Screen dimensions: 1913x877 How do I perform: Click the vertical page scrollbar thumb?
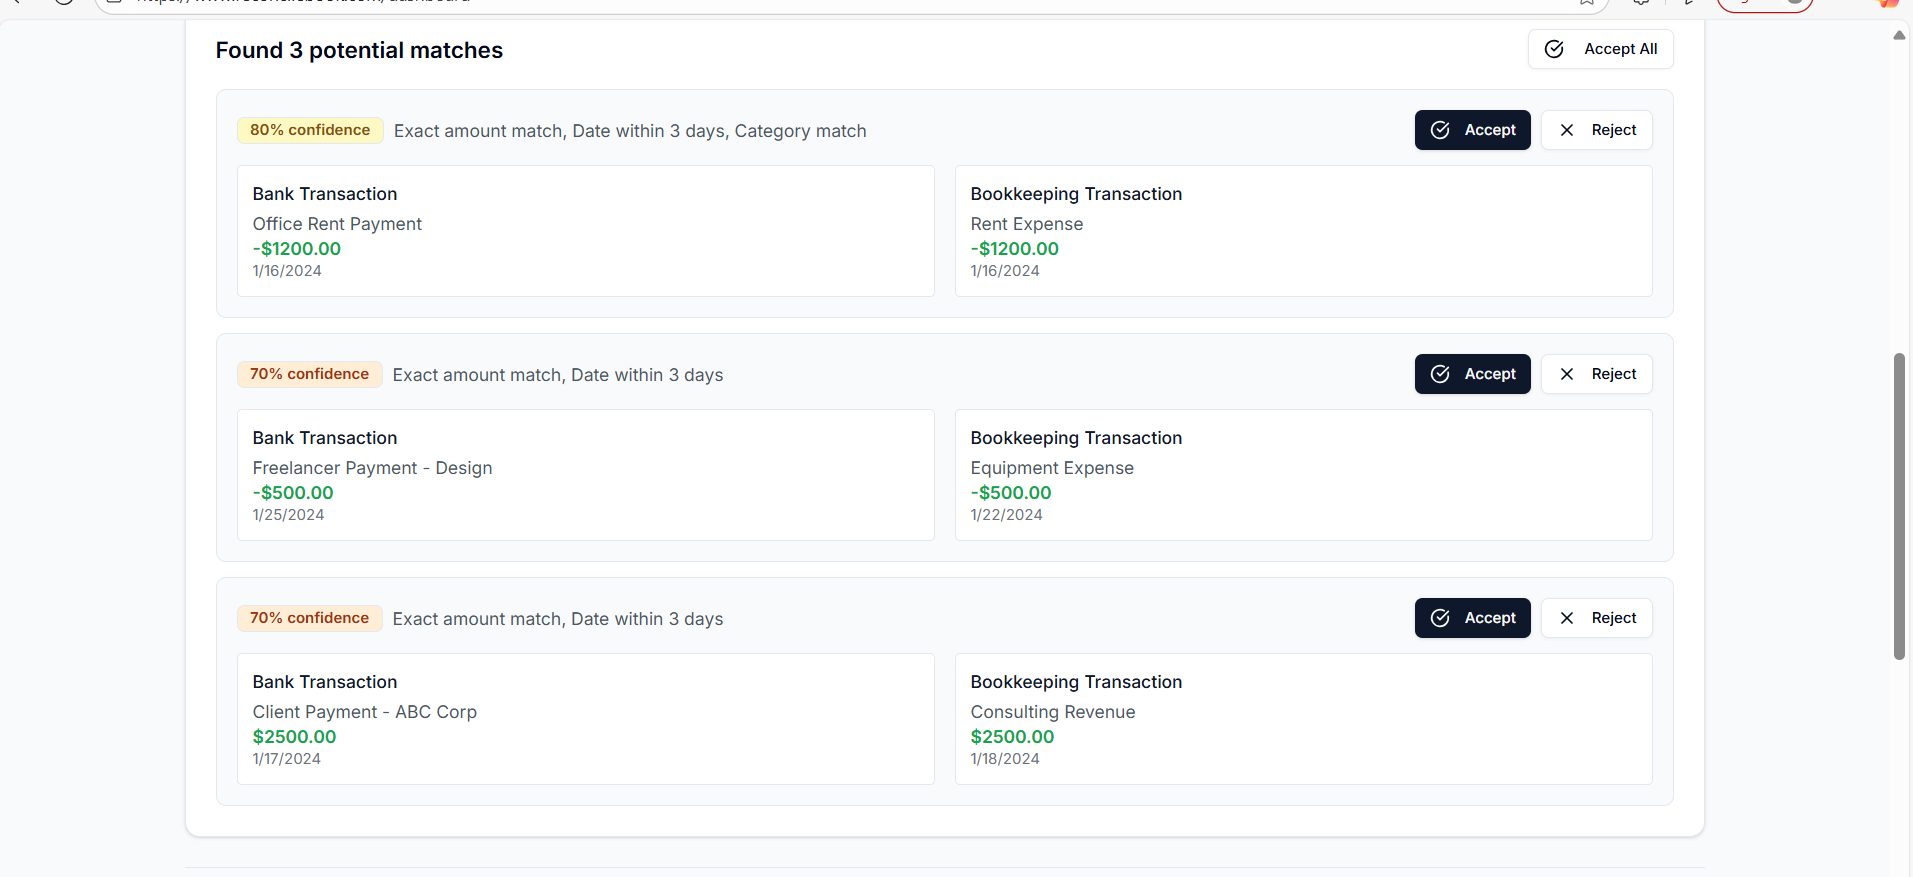(x=1899, y=506)
